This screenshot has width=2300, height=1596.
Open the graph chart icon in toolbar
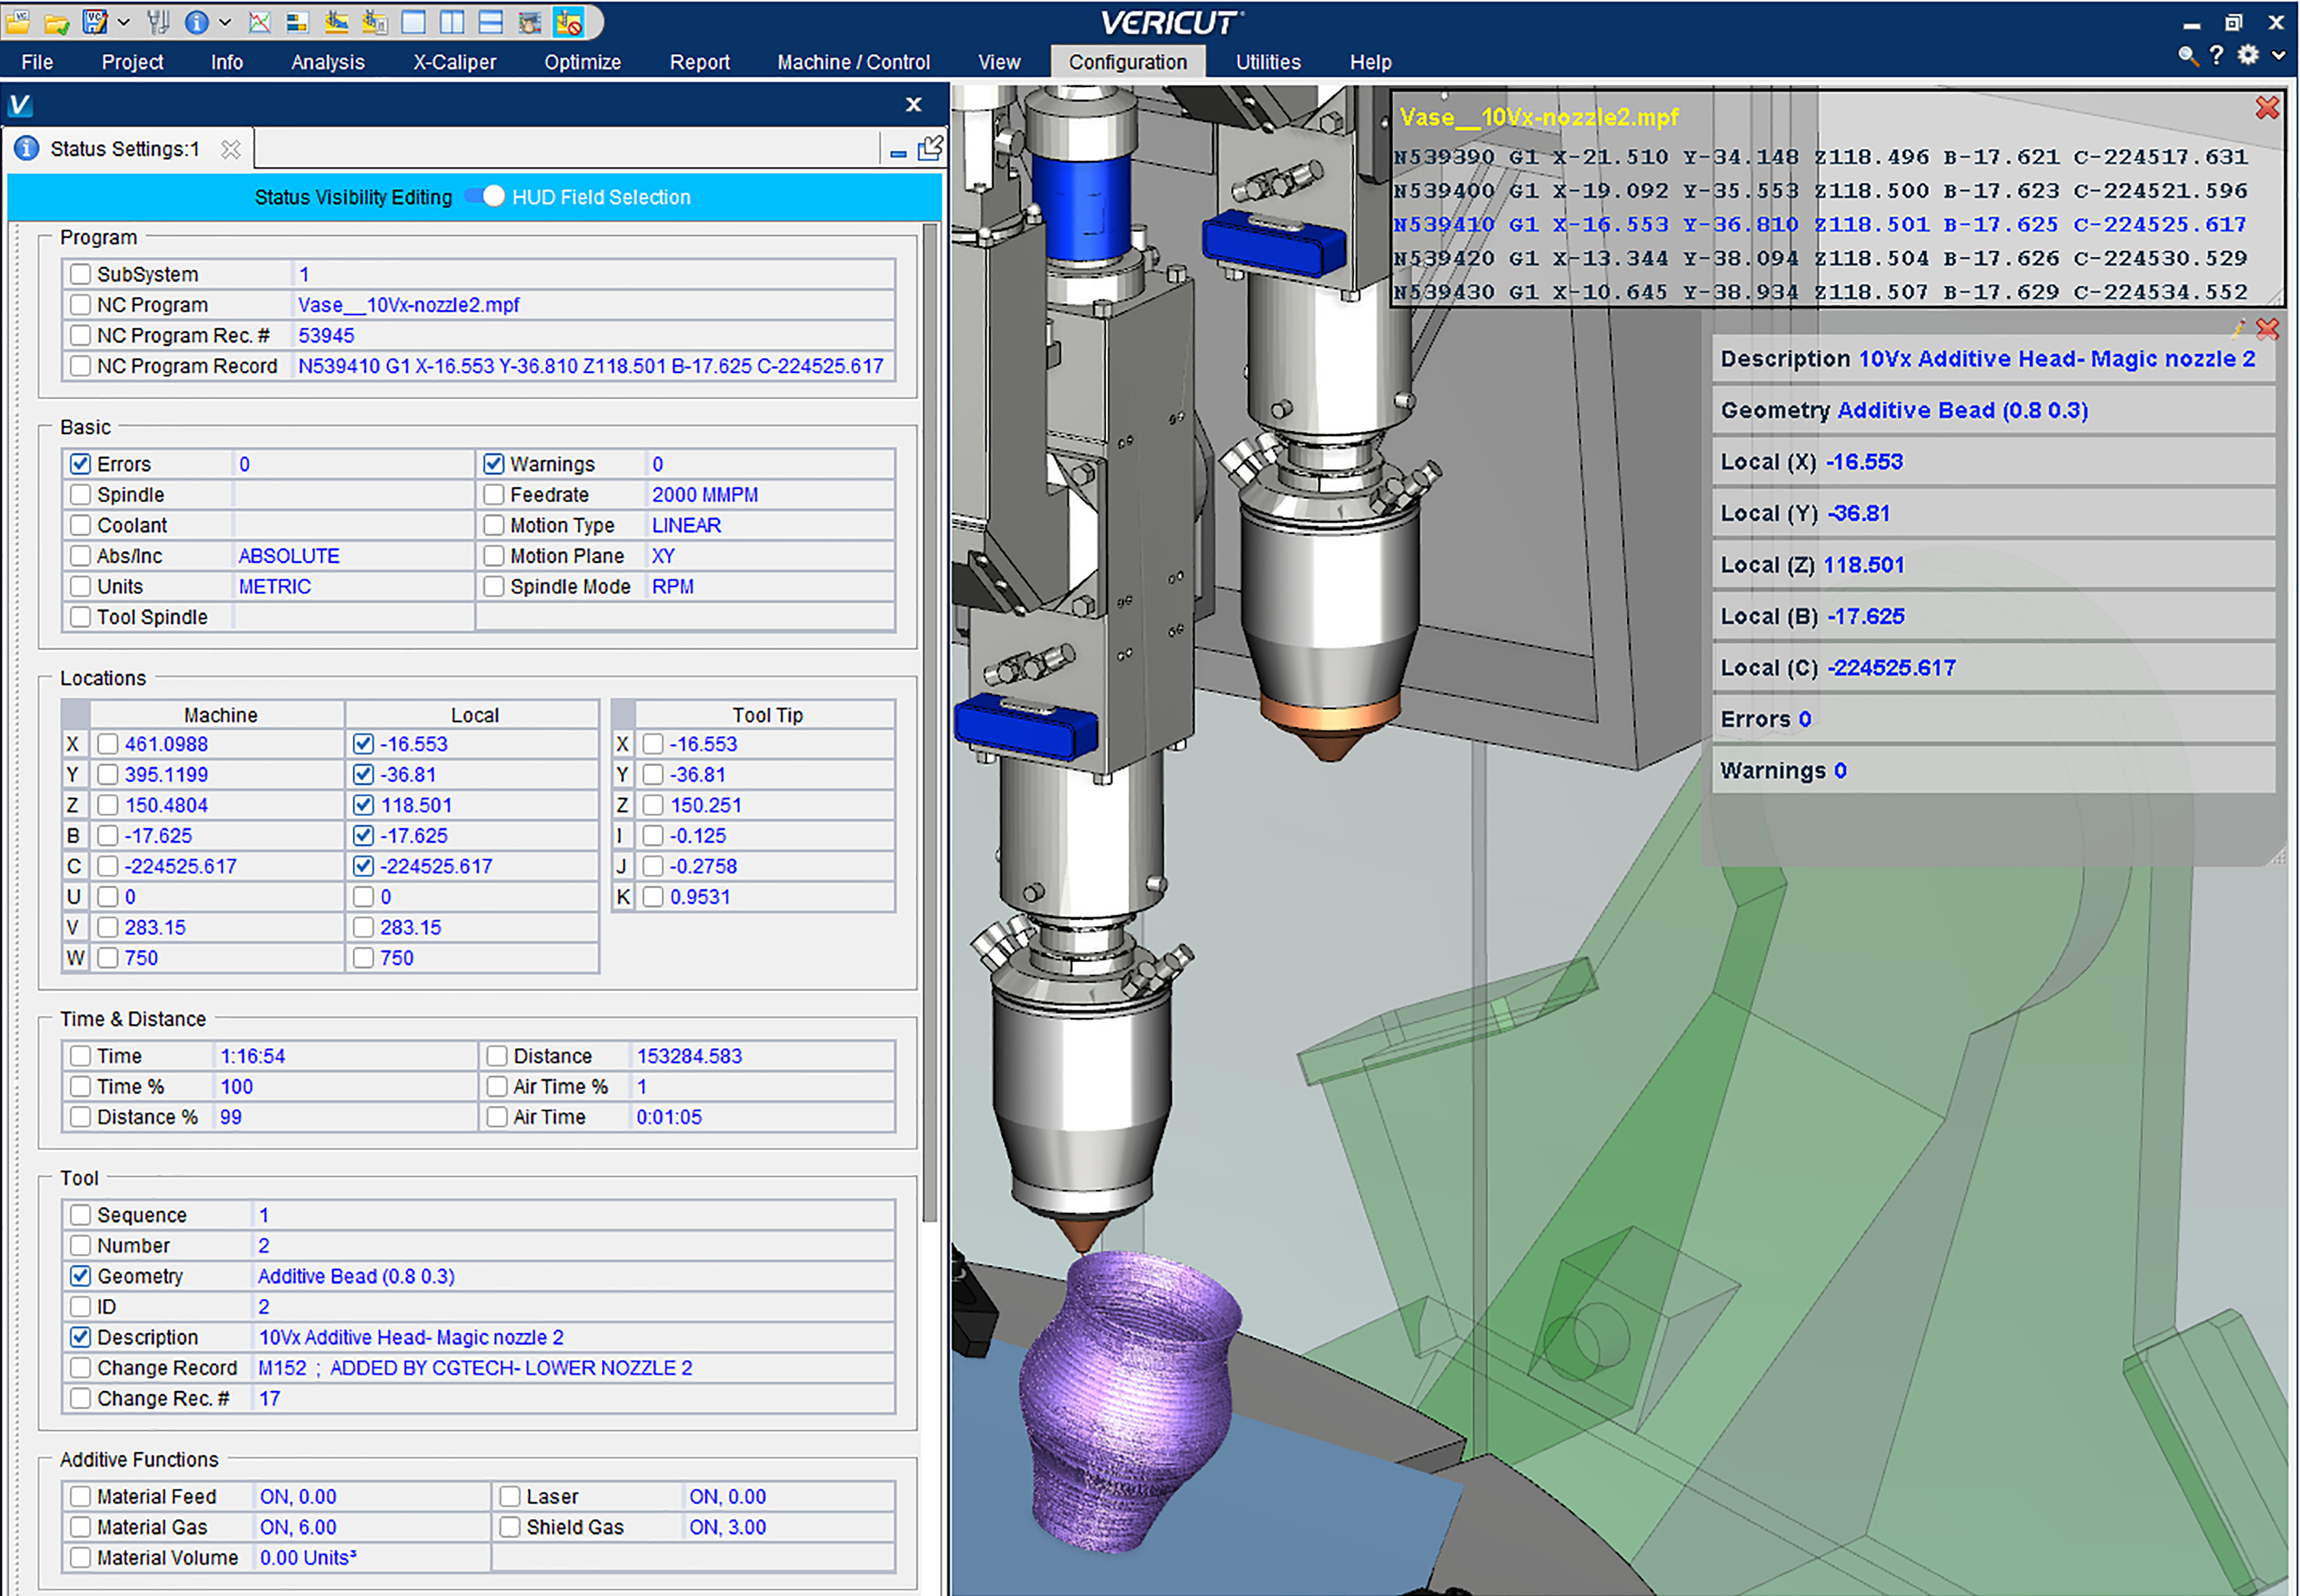tap(259, 21)
